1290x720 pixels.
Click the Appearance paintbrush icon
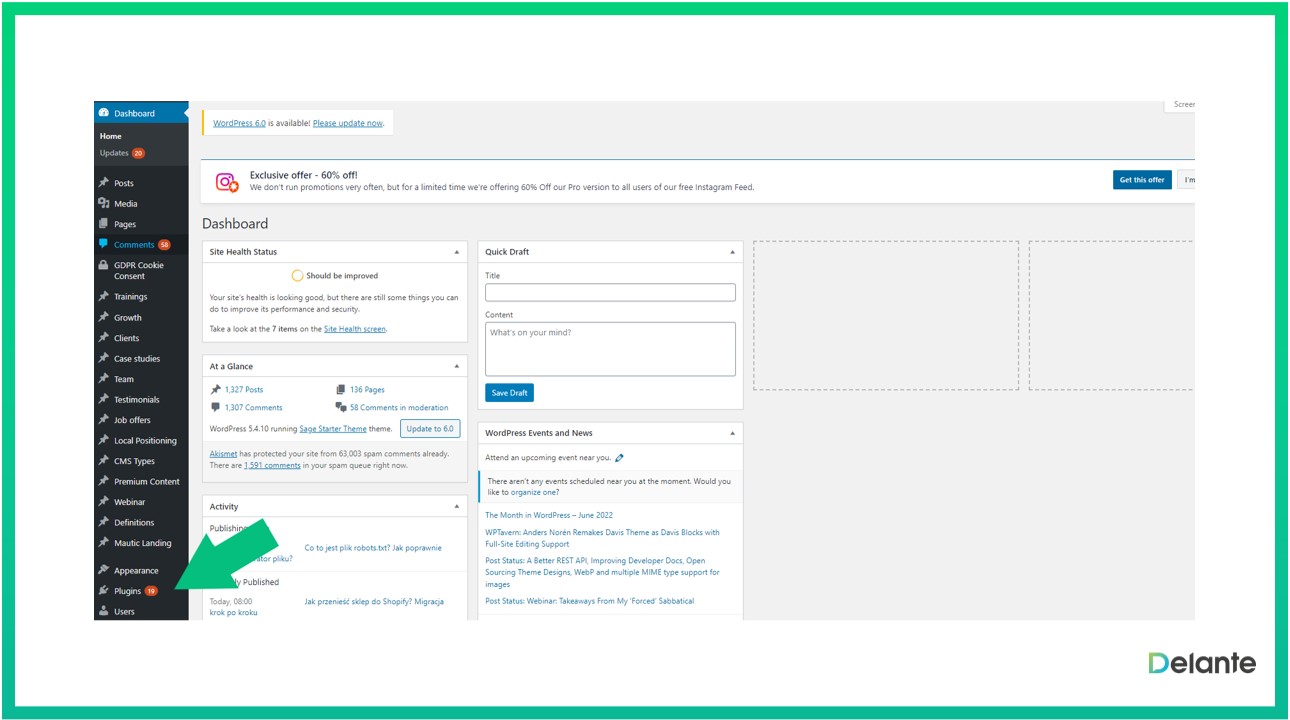pyautogui.click(x=104, y=570)
